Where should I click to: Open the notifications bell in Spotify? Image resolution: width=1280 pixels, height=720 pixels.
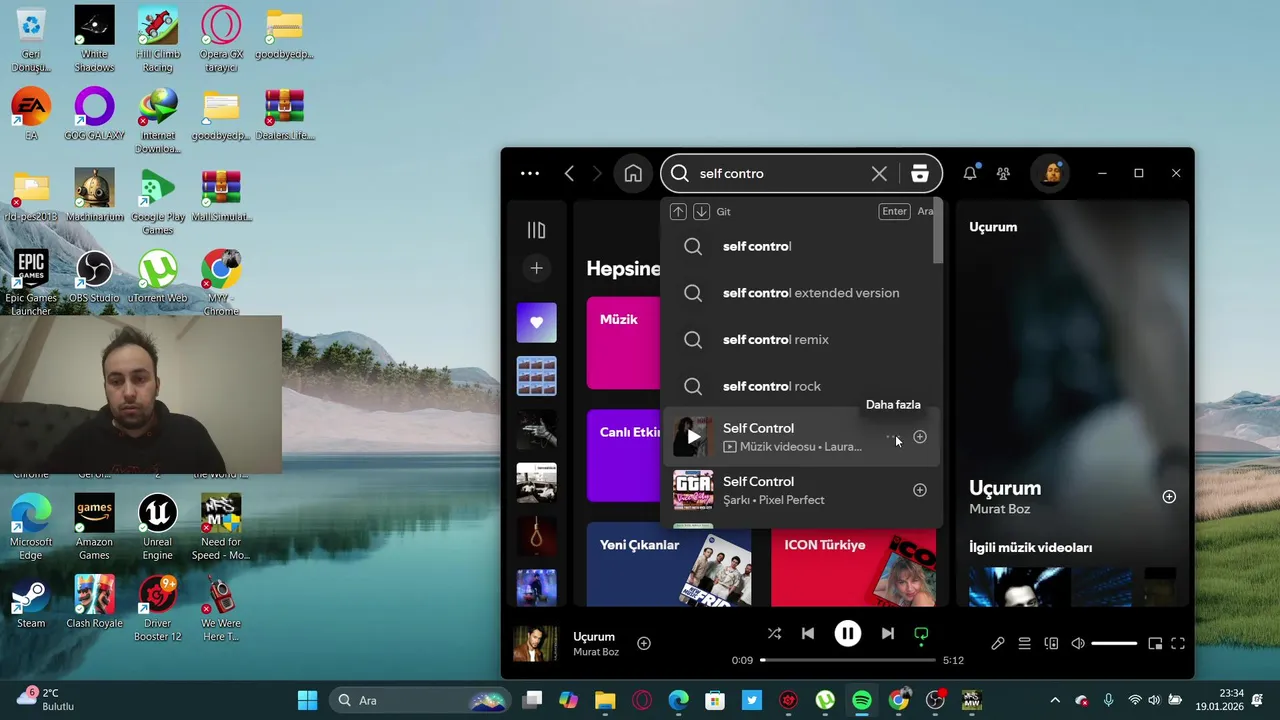coord(970,173)
